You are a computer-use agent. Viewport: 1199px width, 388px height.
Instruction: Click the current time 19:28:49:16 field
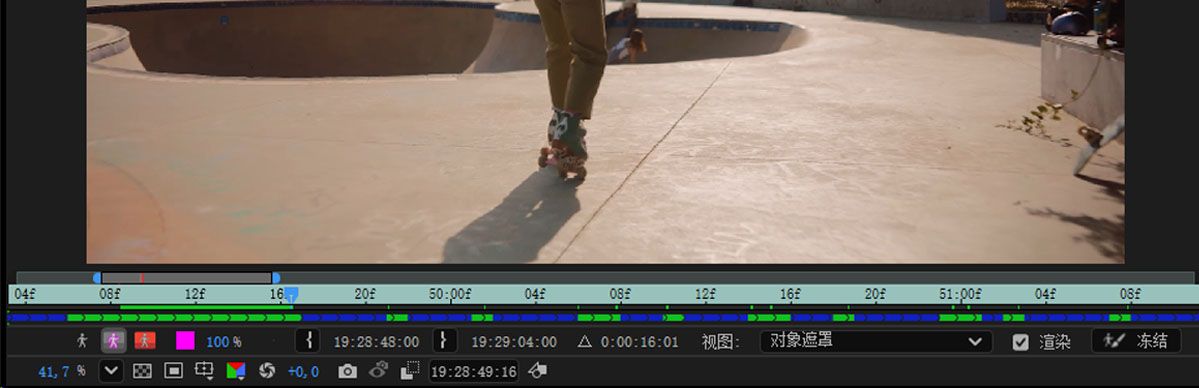point(473,372)
